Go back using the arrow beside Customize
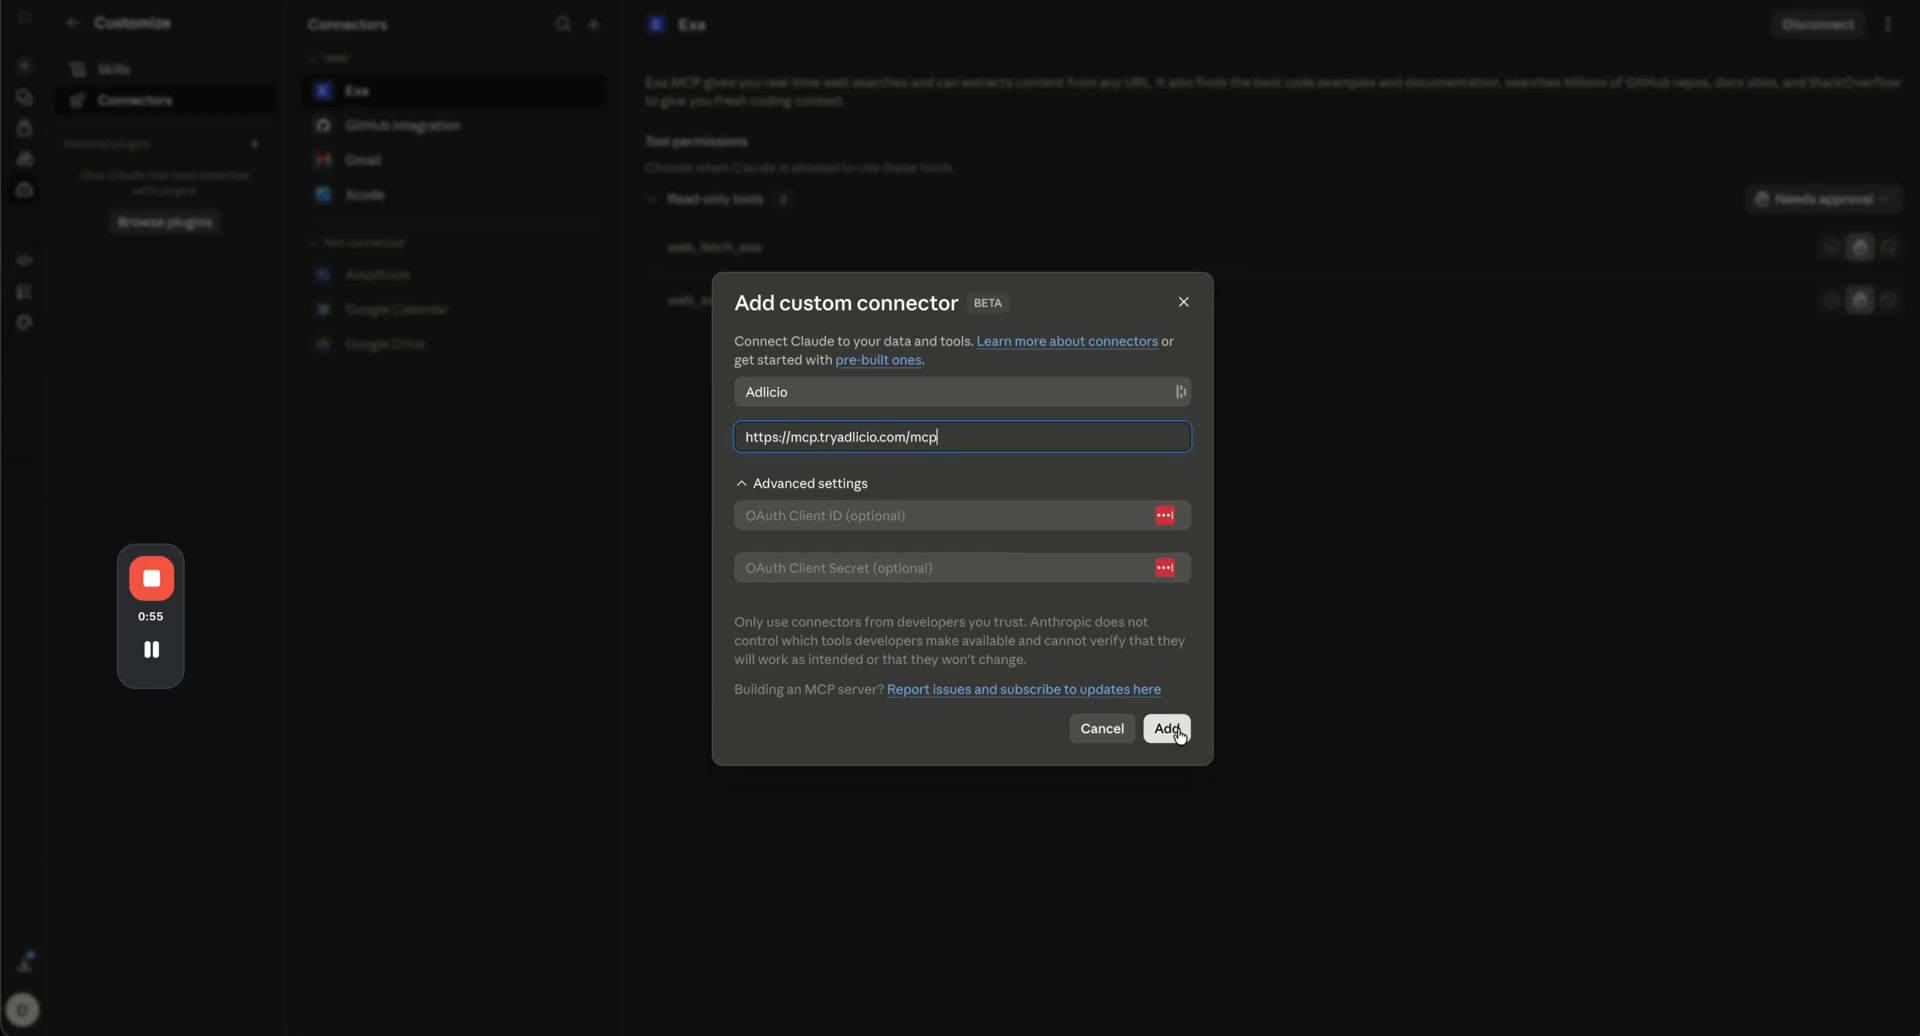Viewport: 1920px width, 1036px height. click(73, 23)
